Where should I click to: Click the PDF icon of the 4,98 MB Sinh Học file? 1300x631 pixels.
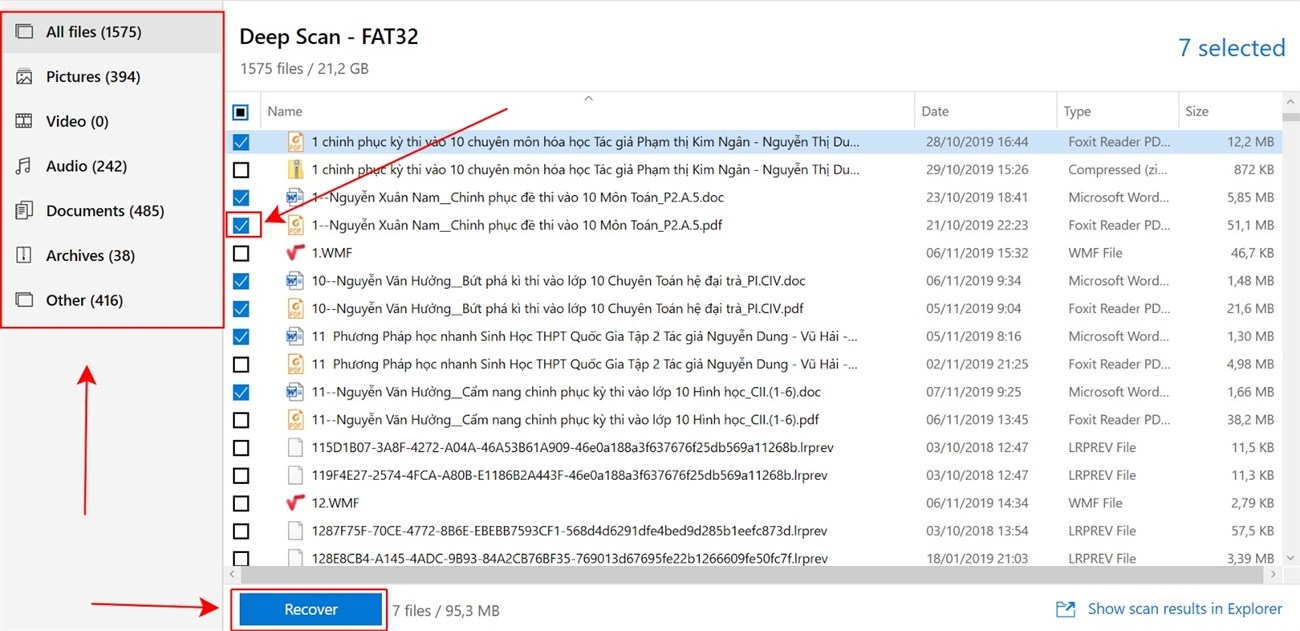pos(295,364)
